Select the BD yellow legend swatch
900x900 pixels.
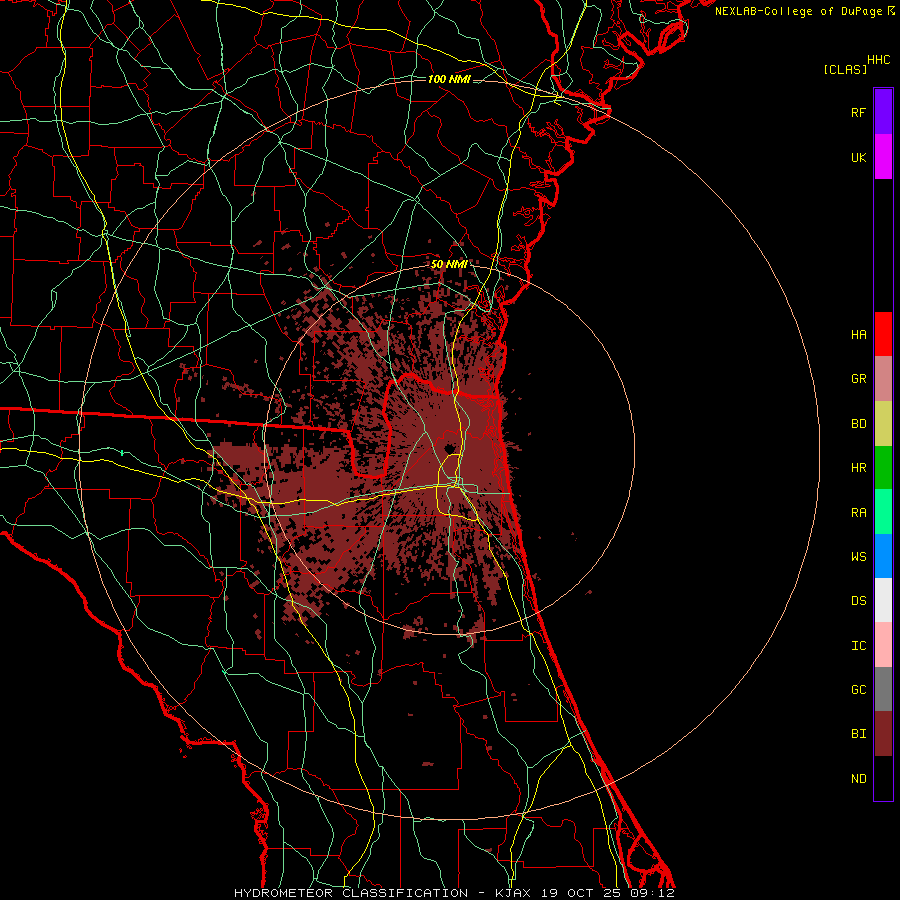[883, 423]
